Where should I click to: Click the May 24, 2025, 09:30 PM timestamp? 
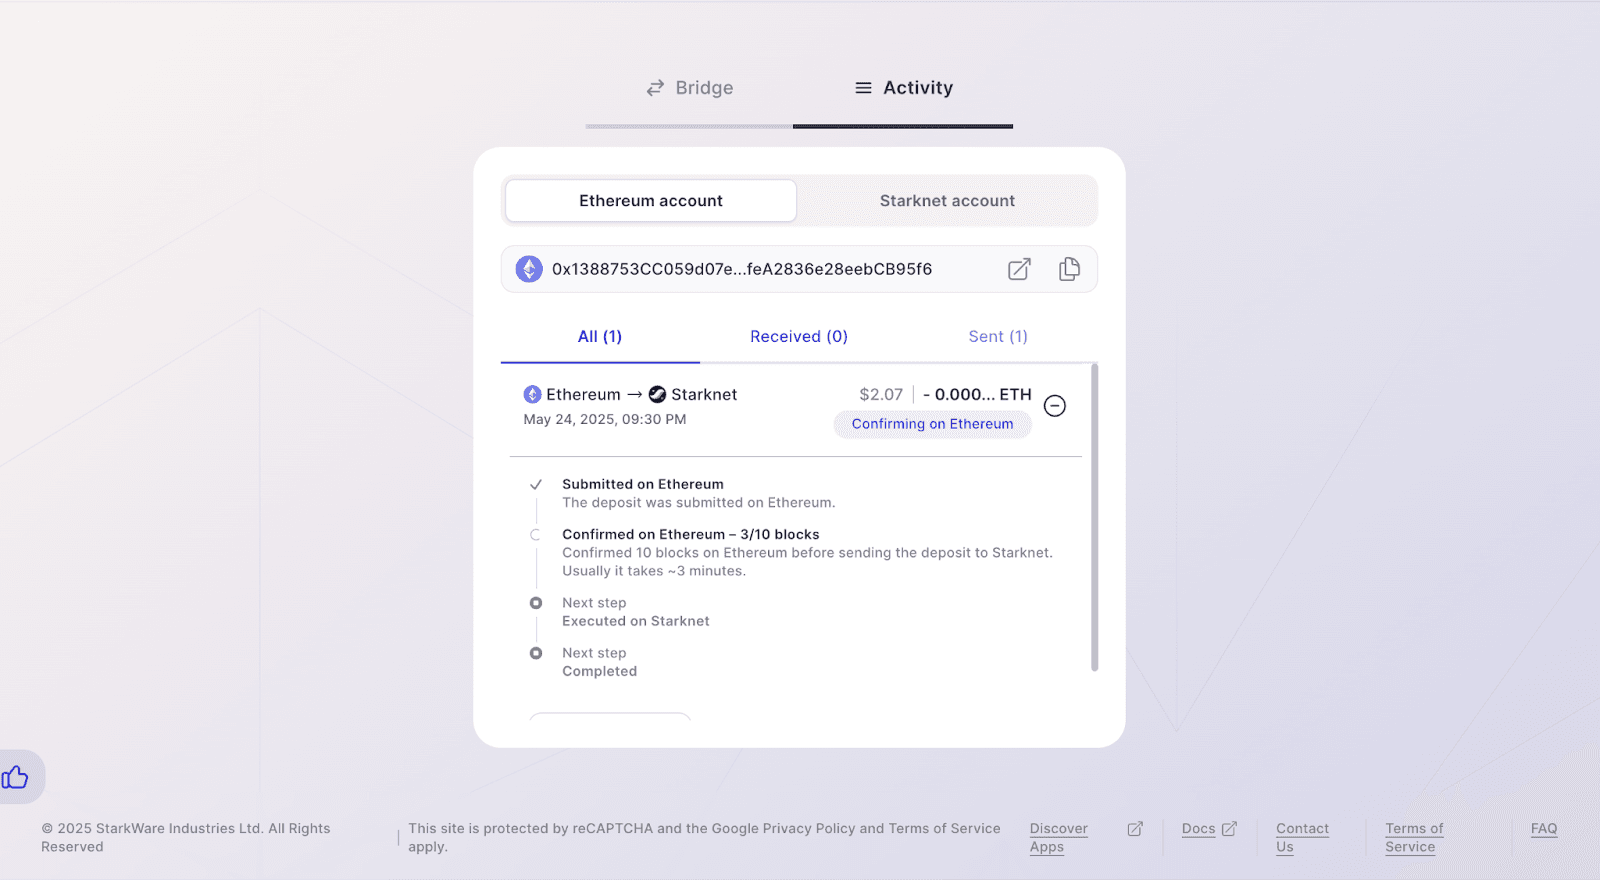(x=605, y=419)
